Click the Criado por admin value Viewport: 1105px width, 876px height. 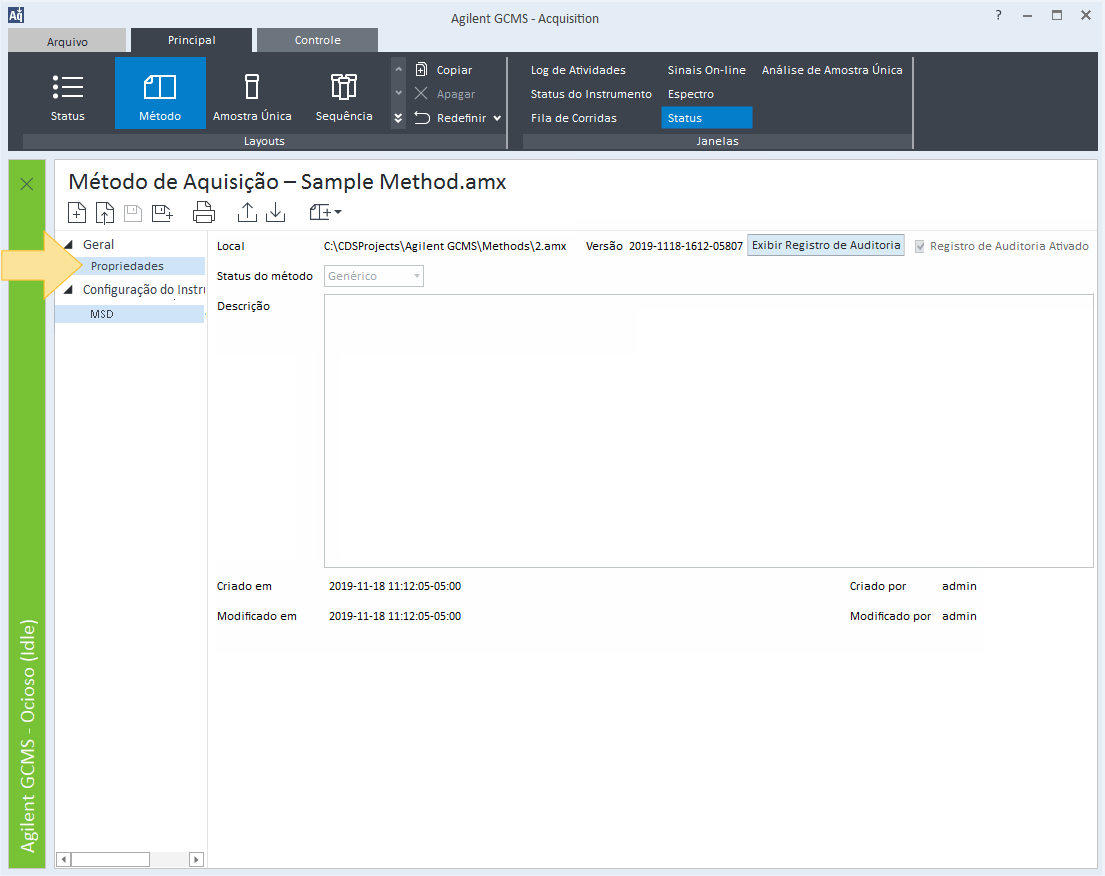[959, 586]
